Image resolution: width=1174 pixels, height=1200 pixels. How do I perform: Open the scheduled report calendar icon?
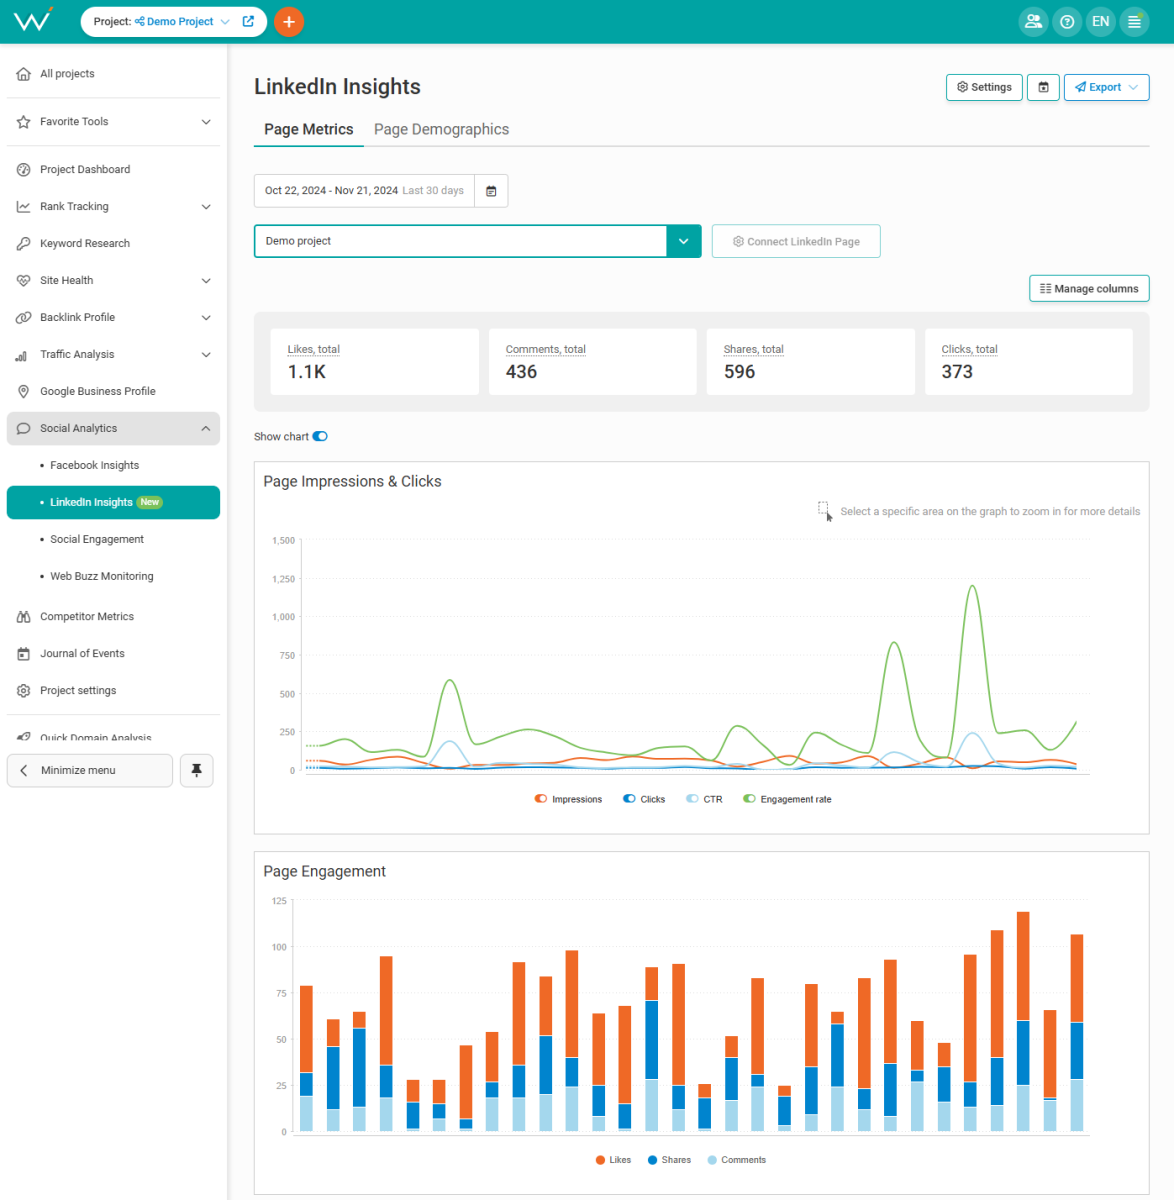click(1043, 88)
